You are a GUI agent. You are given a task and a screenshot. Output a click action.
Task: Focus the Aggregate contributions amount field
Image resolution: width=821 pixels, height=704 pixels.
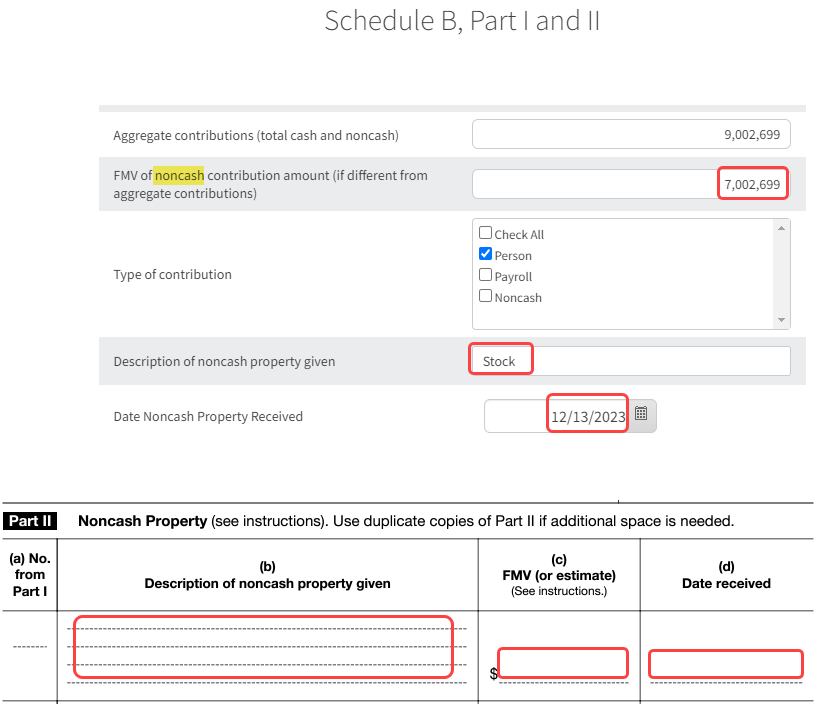click(631, 135)
